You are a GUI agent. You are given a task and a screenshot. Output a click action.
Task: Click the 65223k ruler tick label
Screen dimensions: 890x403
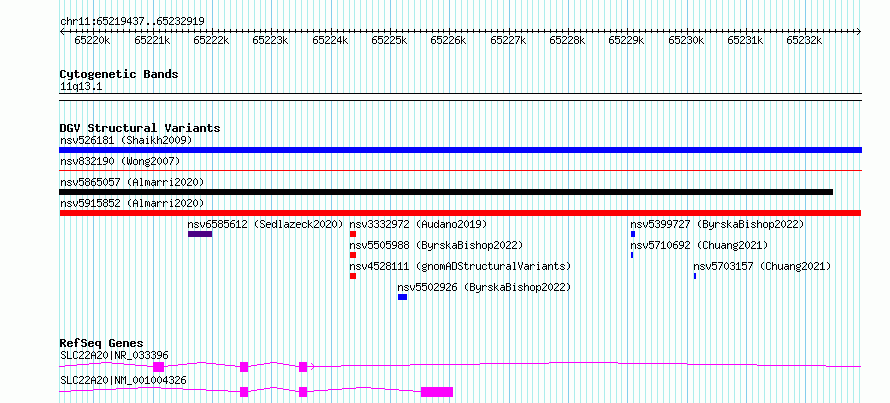(x=270, y=40)
